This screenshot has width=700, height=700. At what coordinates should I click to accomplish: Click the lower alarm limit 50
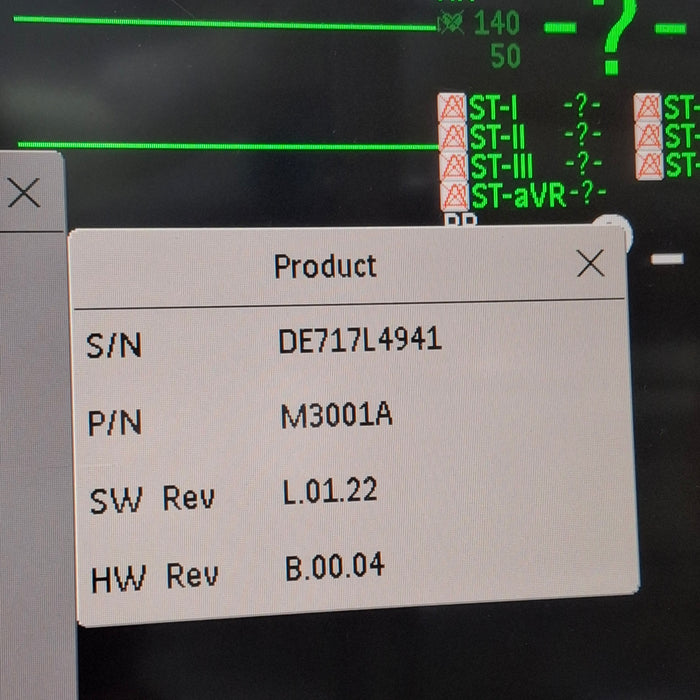click(x=505, y=56)
